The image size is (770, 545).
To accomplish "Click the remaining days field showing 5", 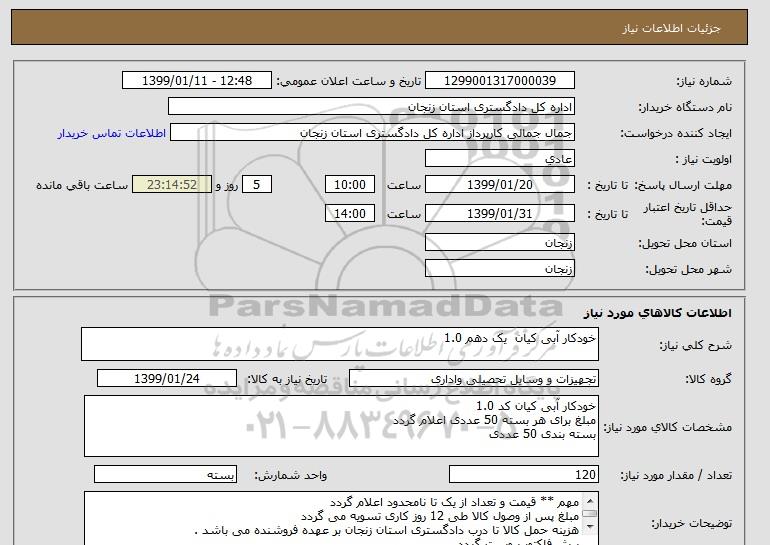I will [x=256, y=185].
